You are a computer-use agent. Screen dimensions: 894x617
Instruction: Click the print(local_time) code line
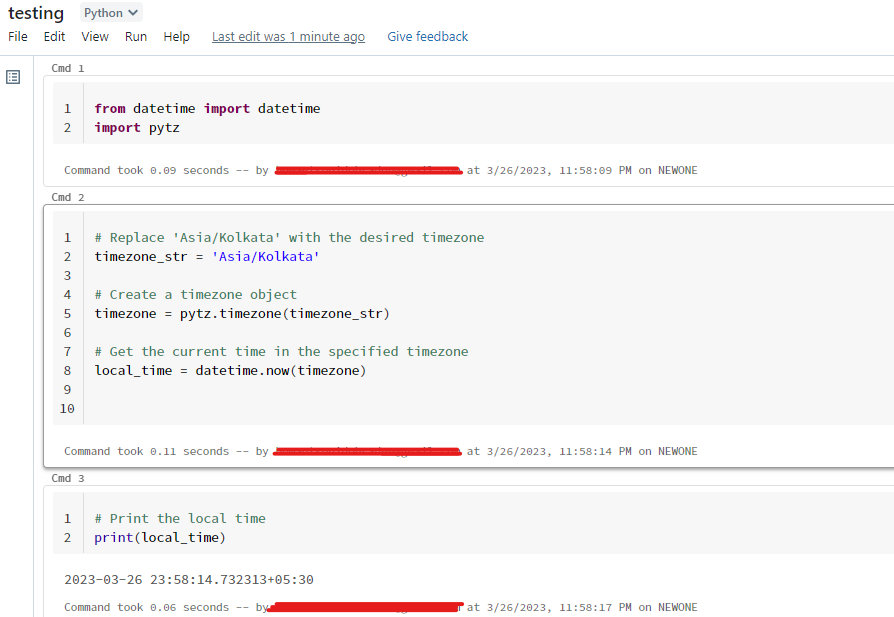coord(160,537)
